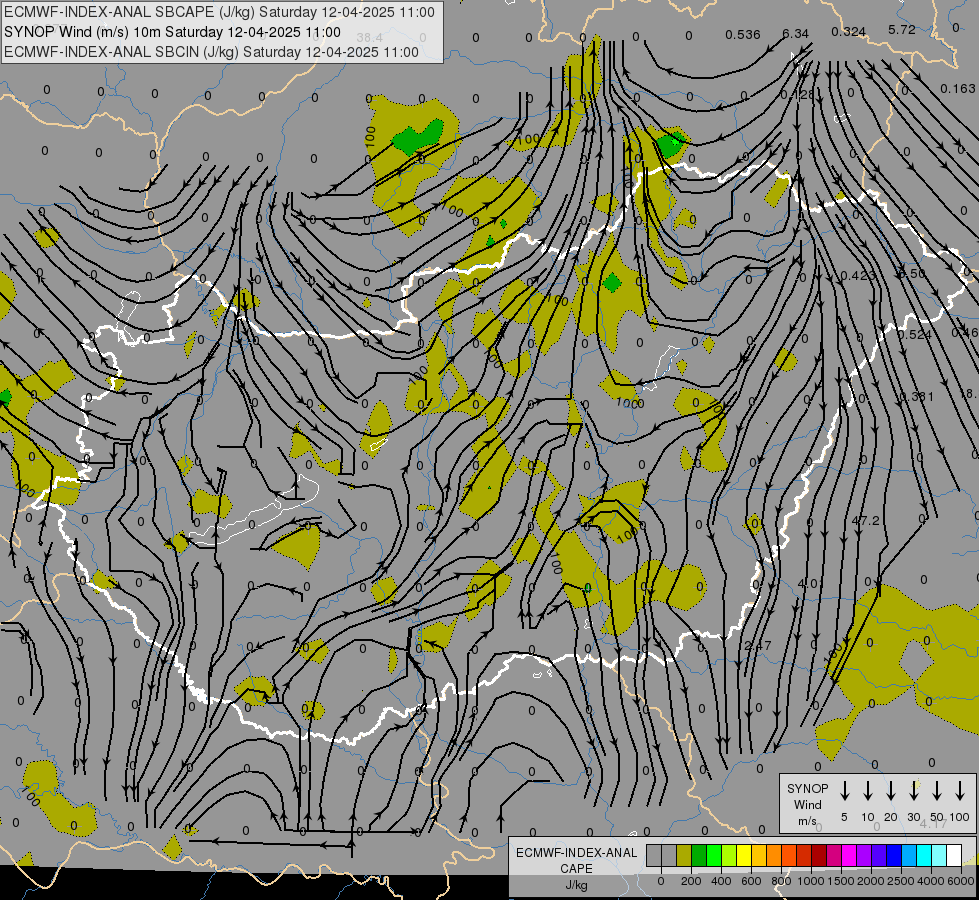This screenshot has height=900, width=979.
Task: Pick the pale cyan swatch right of 4000 tick
Action: (x=940, y=855)
